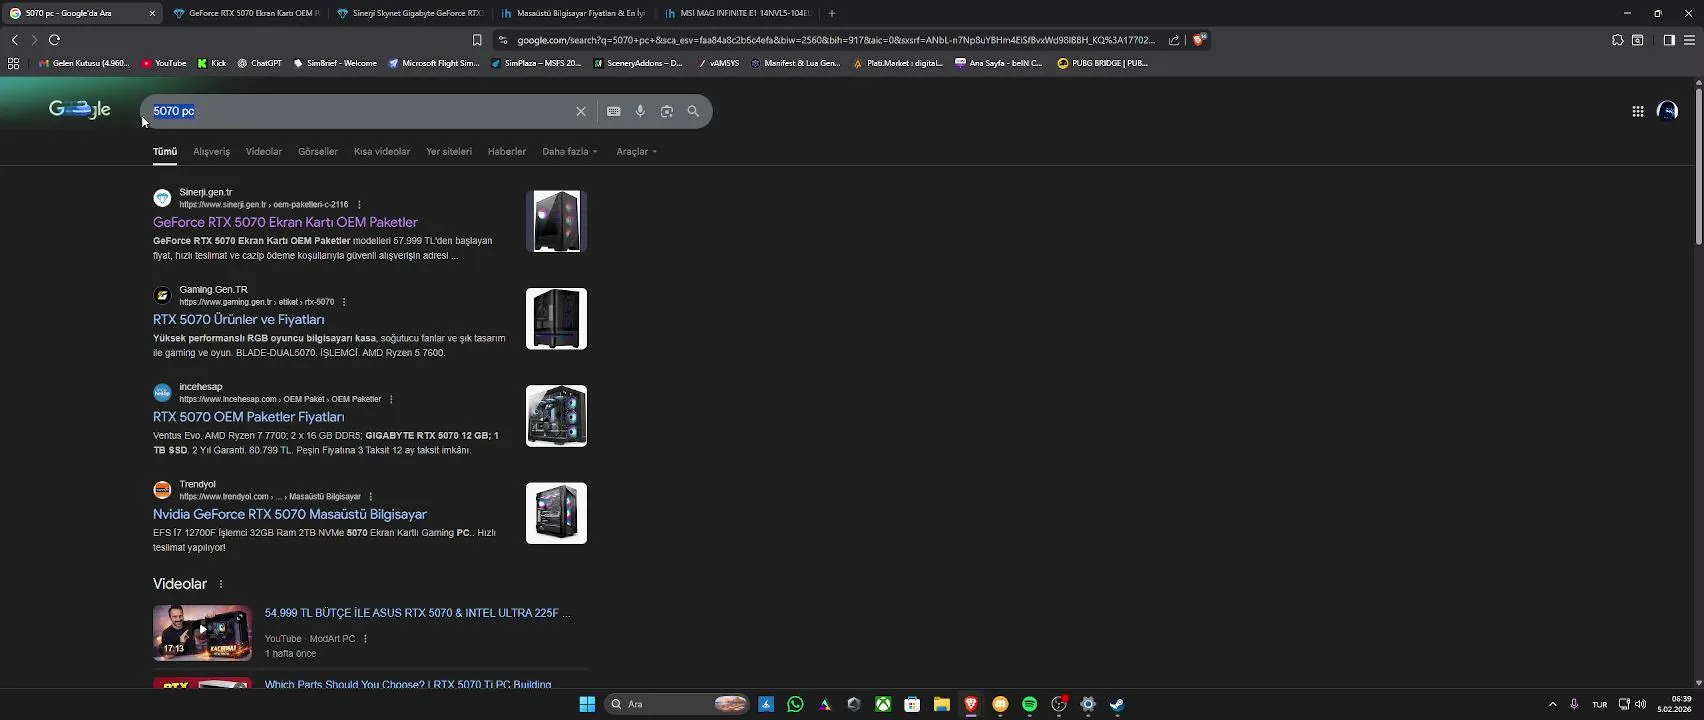Reload the current page

coord(54,40)
